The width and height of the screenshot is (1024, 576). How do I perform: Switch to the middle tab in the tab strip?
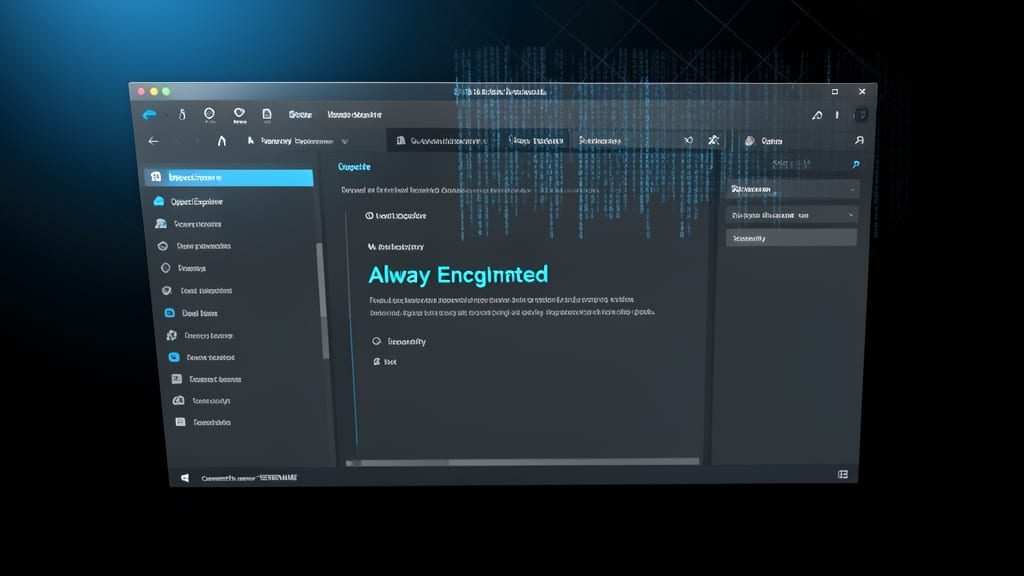coord(536,140)
